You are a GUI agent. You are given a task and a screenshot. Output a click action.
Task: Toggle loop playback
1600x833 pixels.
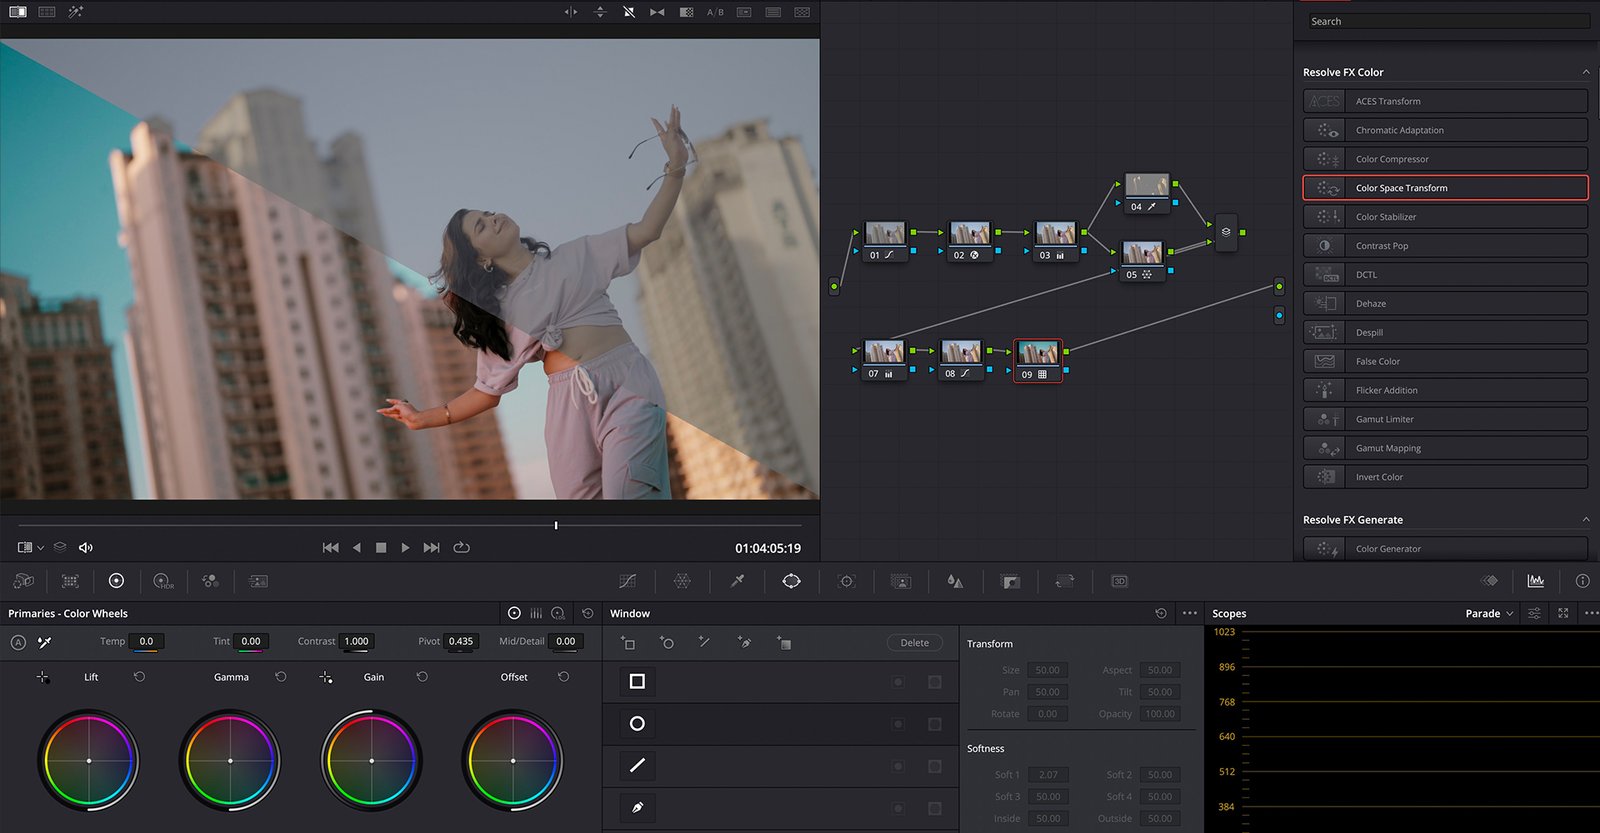(461, 547)
